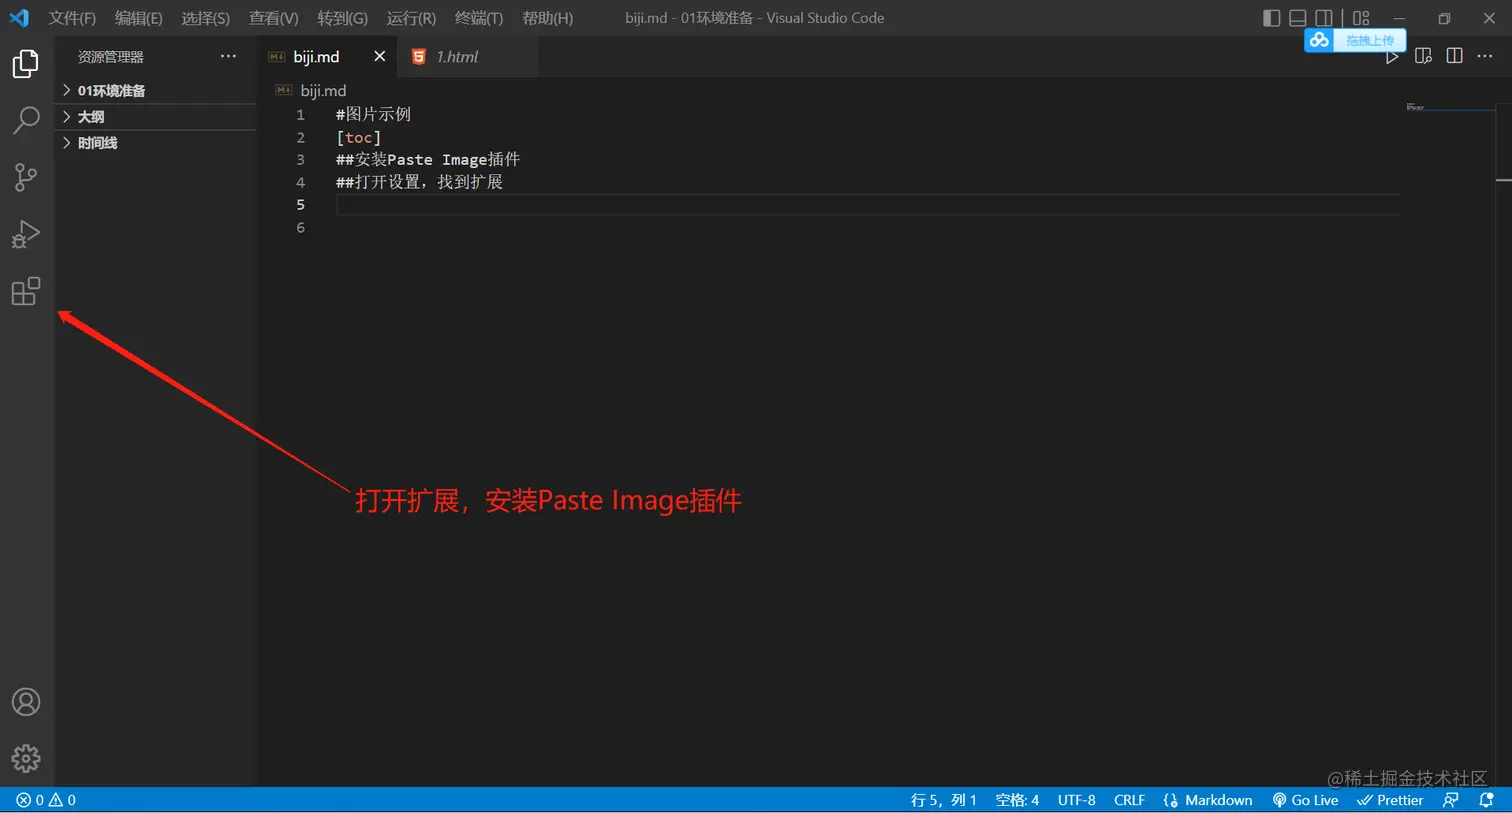Open Markdown preview to the side
Screen dimensions: 1512x813
(x=1423, y=56)
